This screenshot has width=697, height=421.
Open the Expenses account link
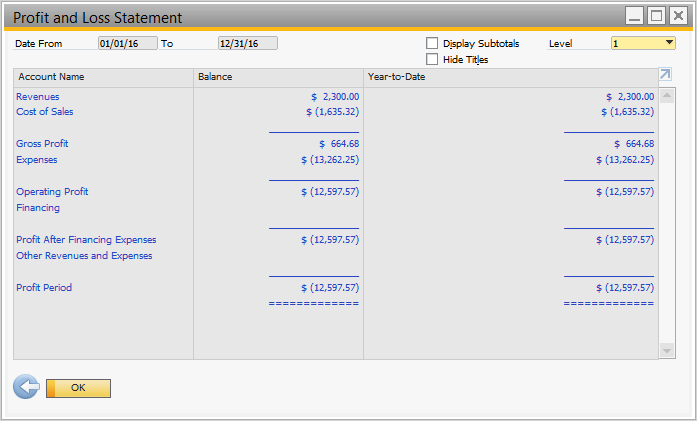click(37, 160)
